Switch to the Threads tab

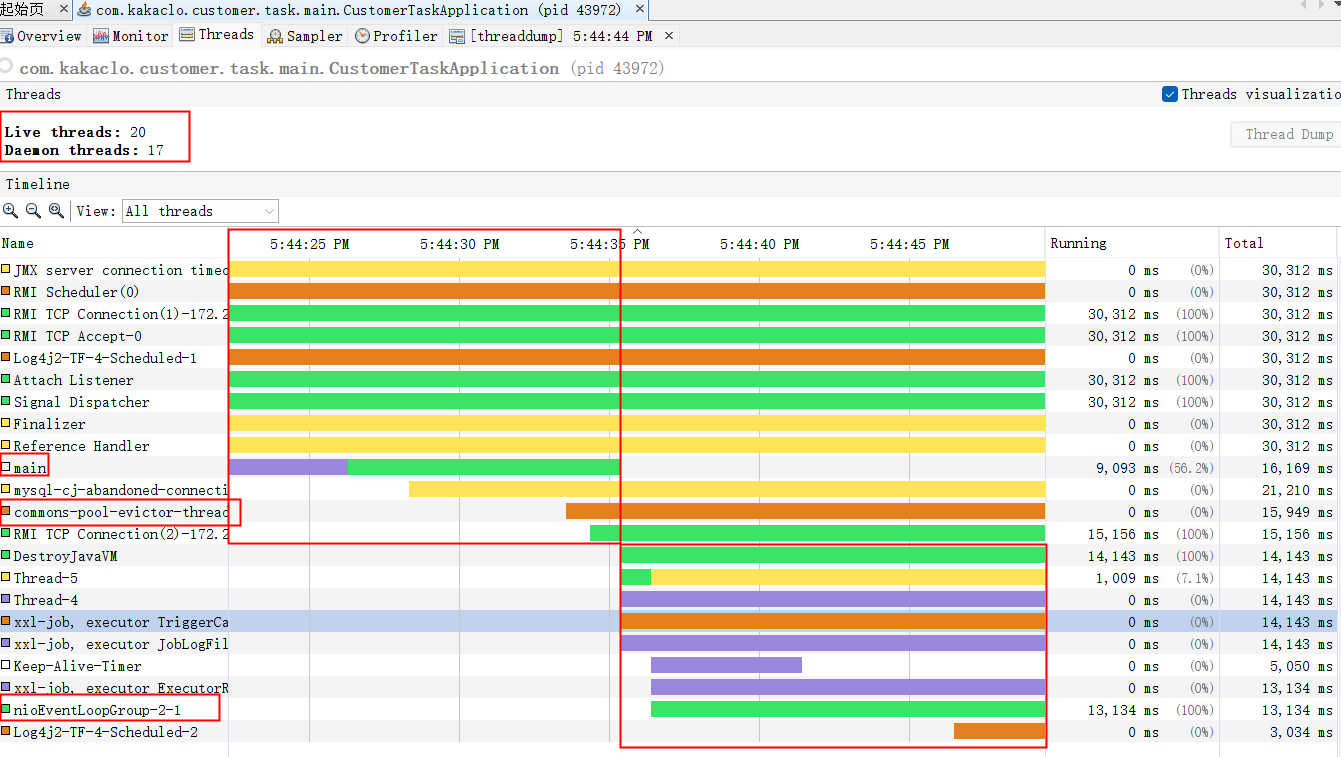click(216, 35)
